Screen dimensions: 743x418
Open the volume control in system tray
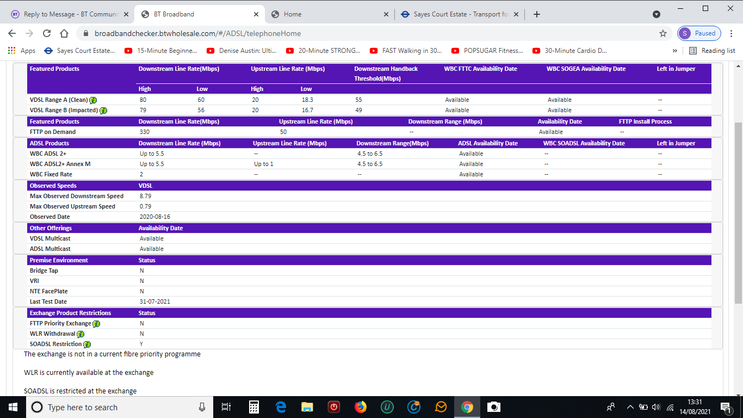(656, 407)
